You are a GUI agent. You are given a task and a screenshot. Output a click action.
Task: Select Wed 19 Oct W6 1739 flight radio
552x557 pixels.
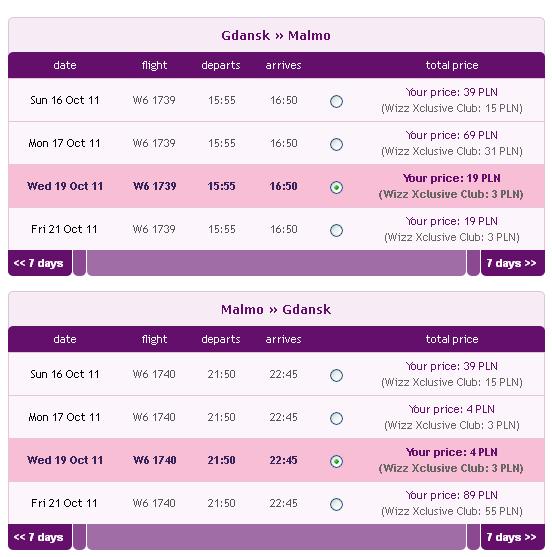(x=336, y=187)
